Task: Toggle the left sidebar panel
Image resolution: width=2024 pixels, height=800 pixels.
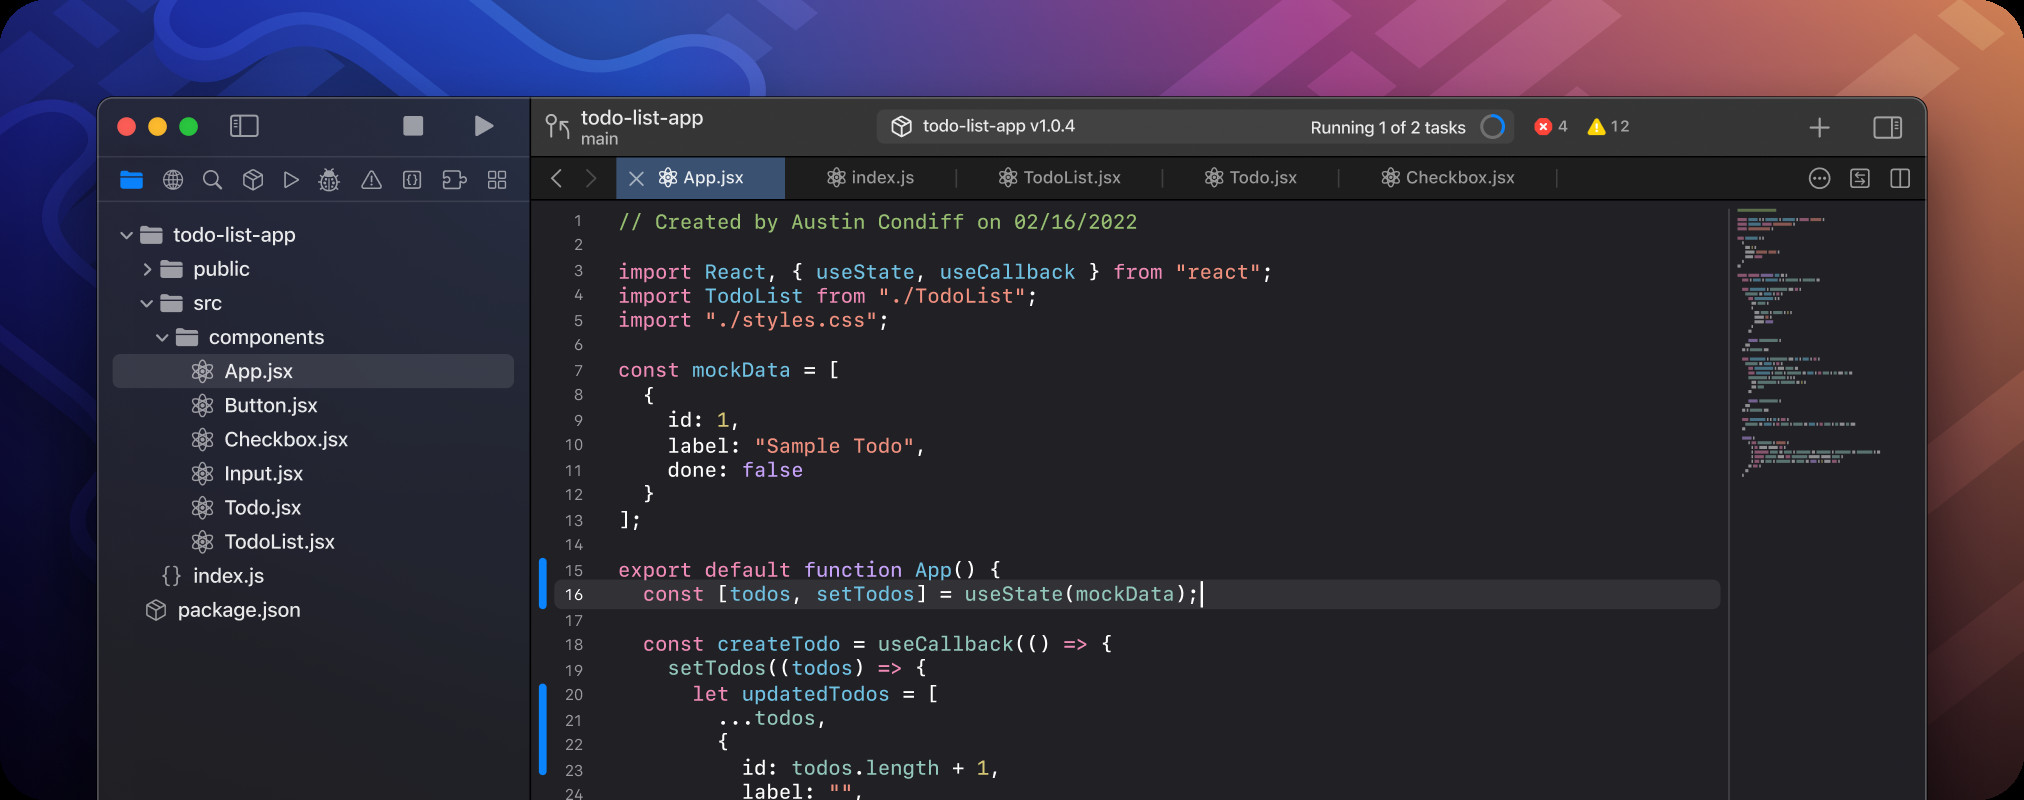Action: tap(244, 126)
